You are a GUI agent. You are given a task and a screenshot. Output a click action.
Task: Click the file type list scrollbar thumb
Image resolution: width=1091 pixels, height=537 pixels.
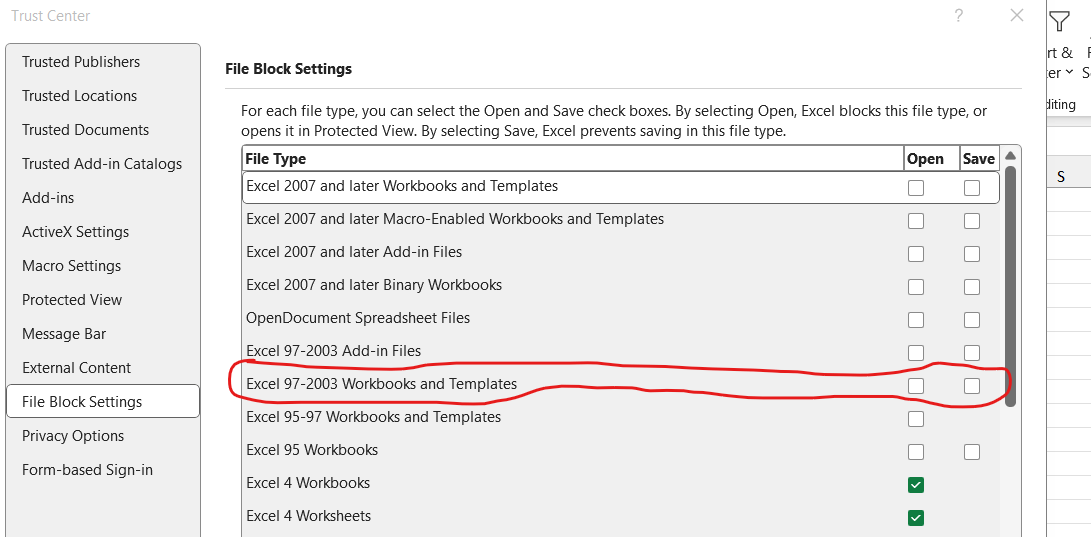pyautogui.click(x=1010, y=286)
